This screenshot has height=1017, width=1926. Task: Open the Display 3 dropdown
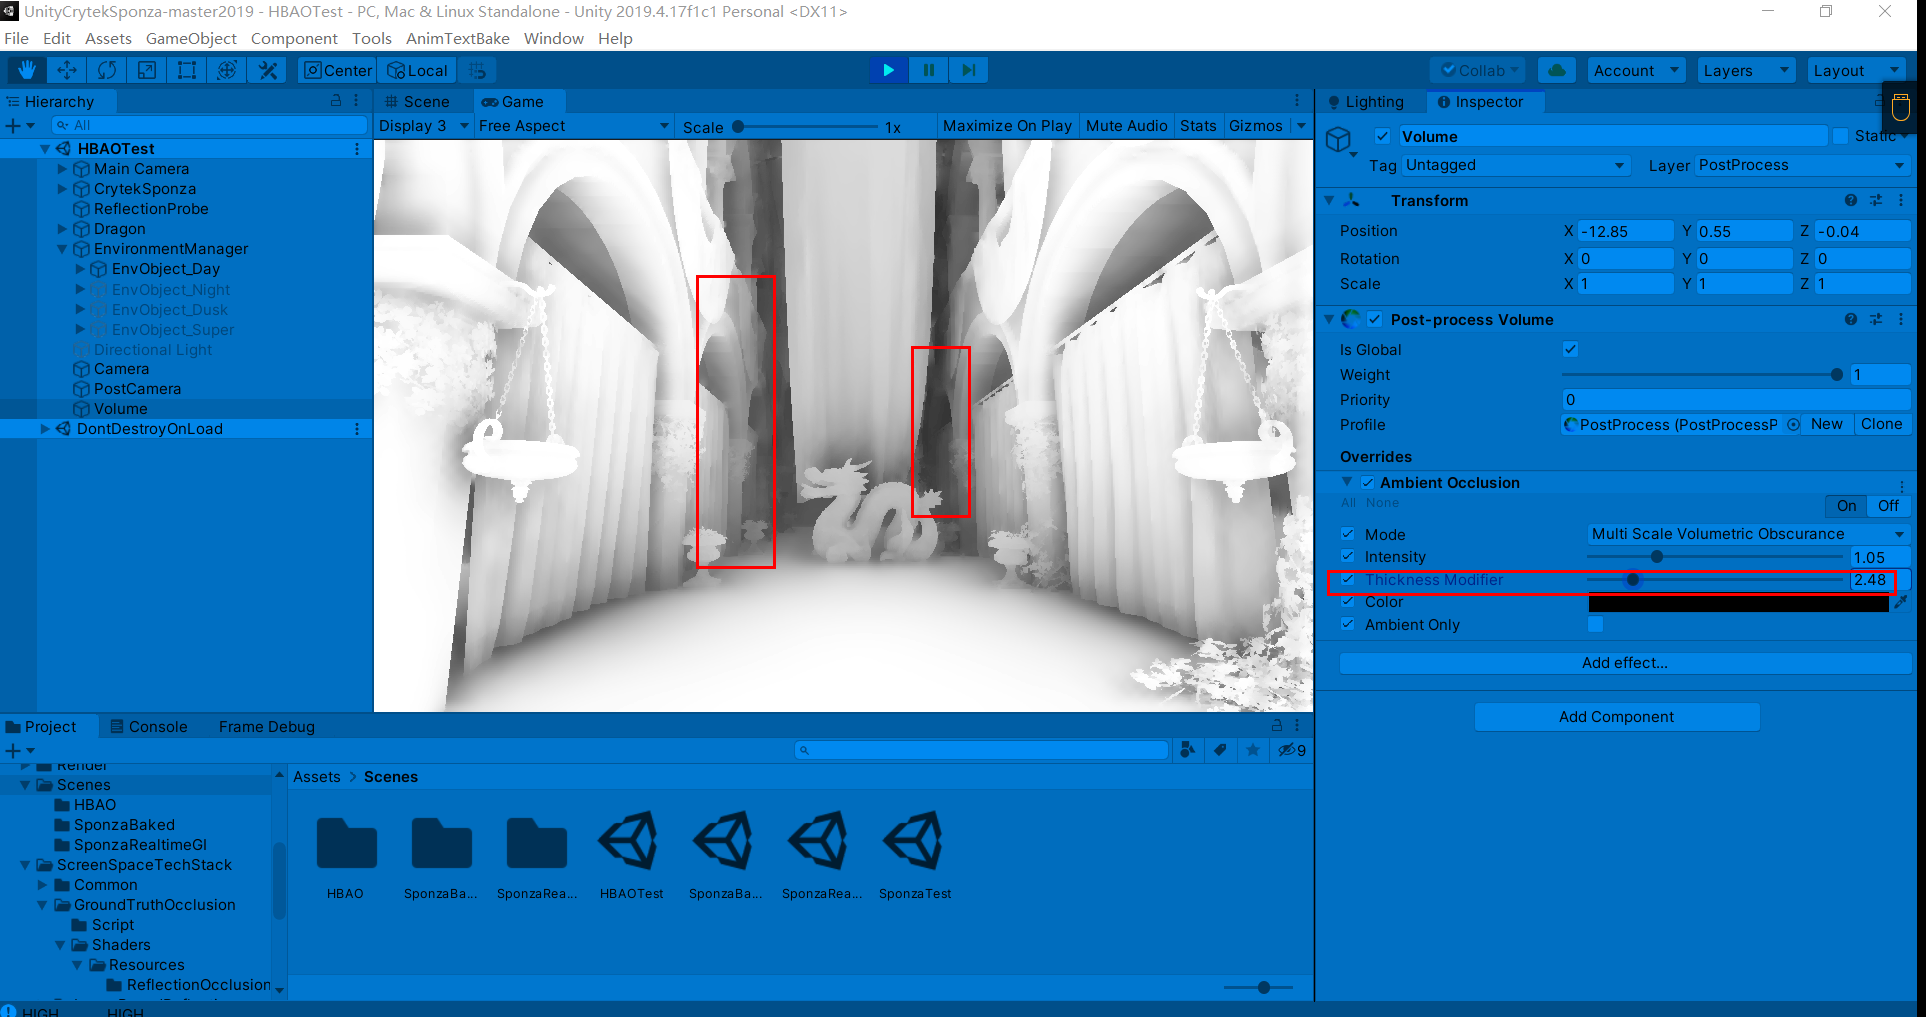[424, 125]
